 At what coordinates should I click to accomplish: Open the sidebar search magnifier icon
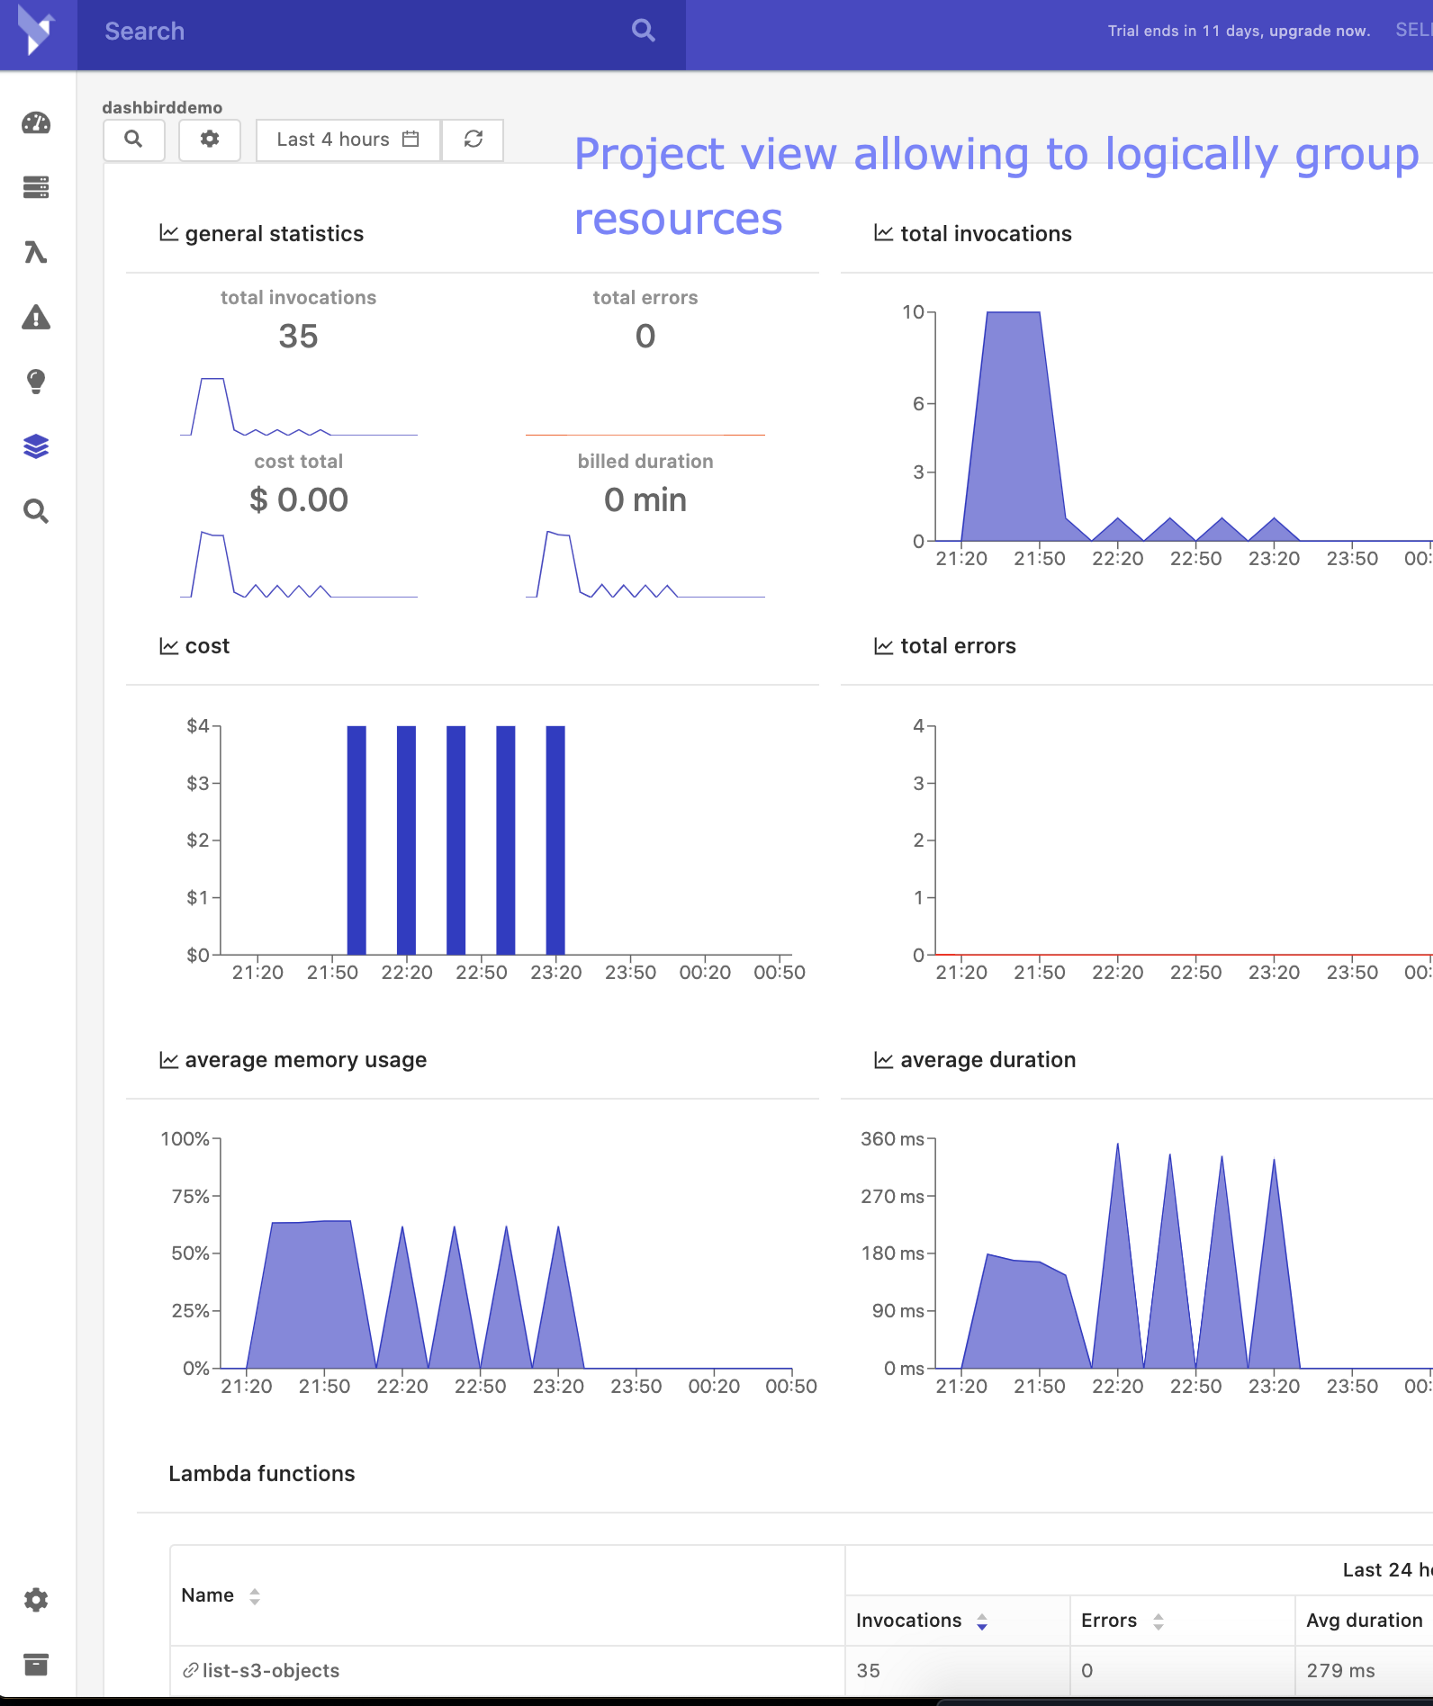pyautogui.click(x=36, y=511)
